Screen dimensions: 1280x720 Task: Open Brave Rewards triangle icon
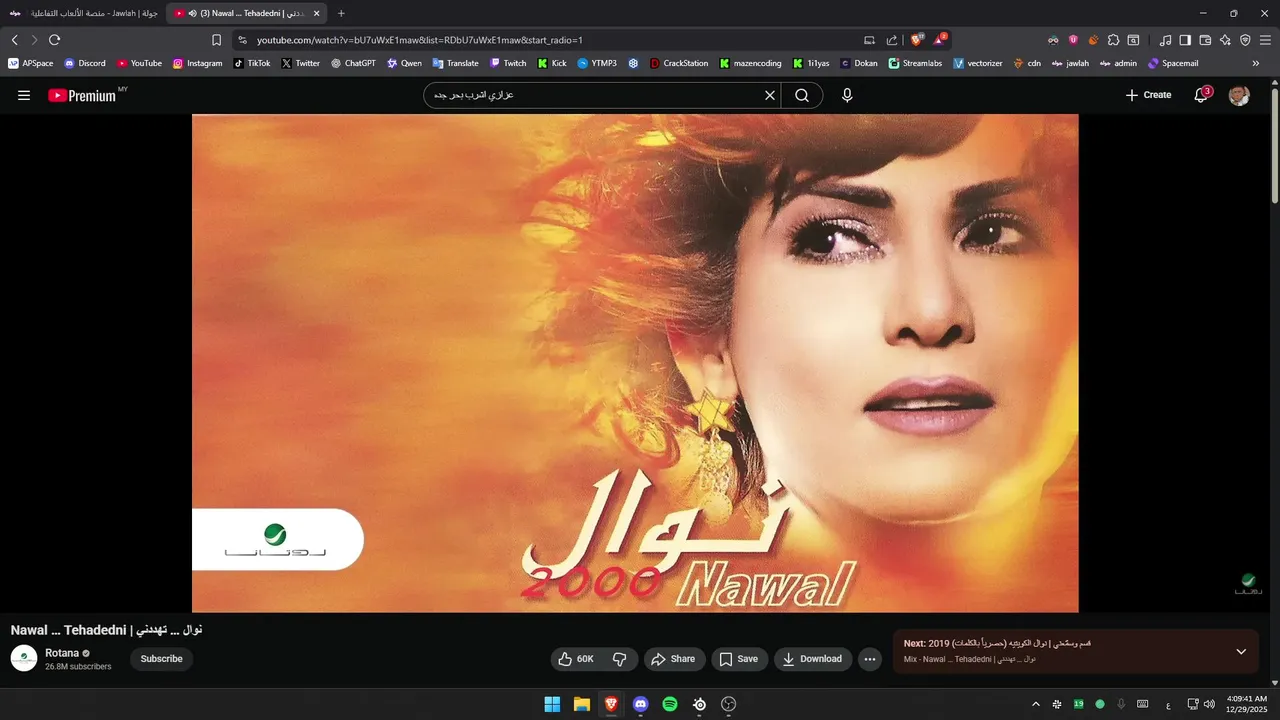[939, 40]
